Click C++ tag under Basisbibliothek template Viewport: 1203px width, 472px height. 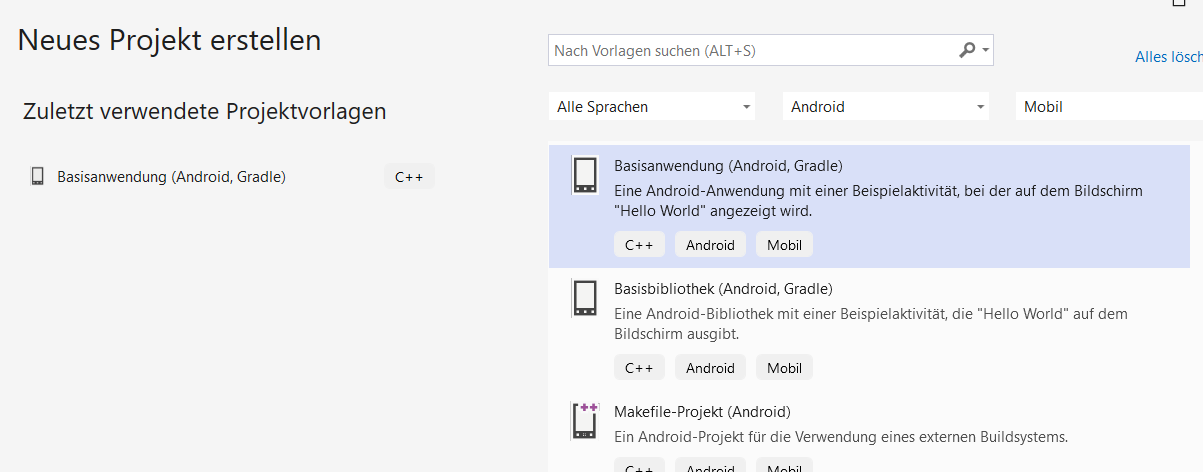click(639, 367)
